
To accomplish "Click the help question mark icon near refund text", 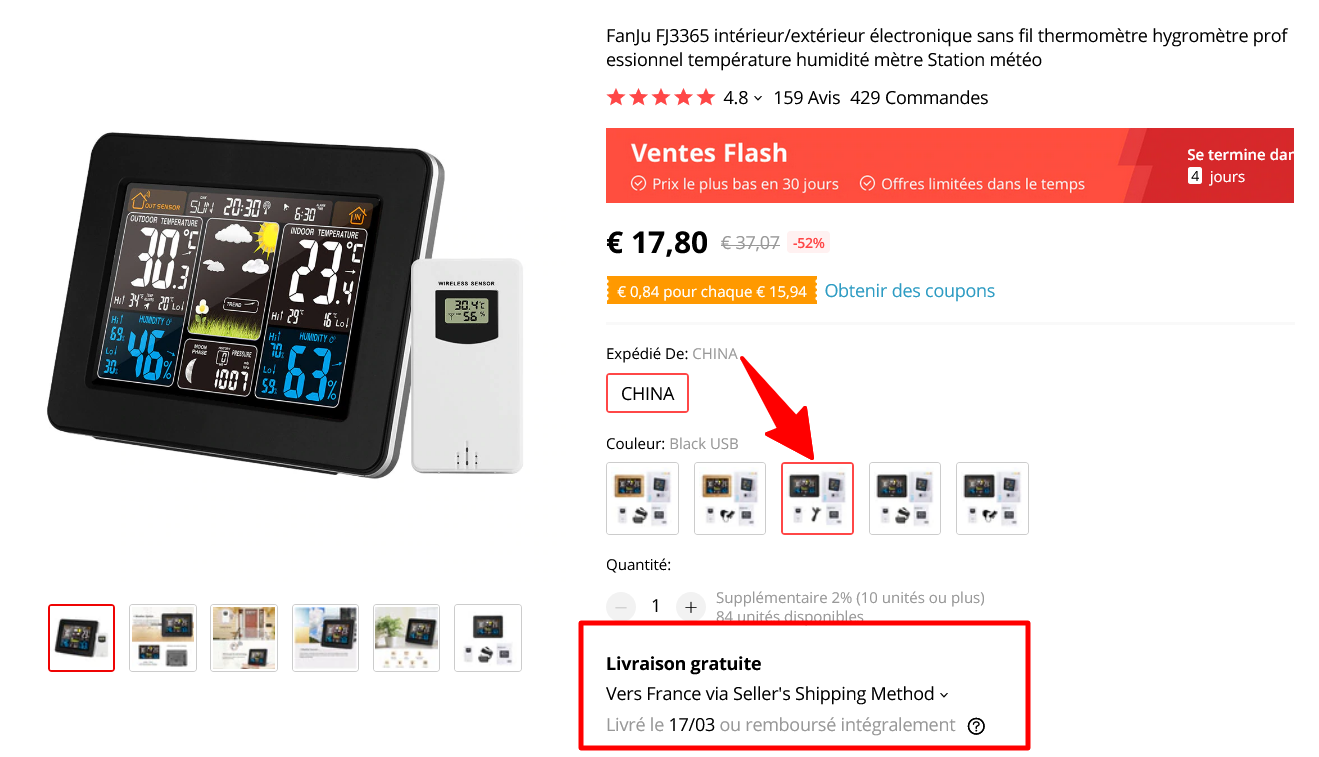I will (977, 726).
